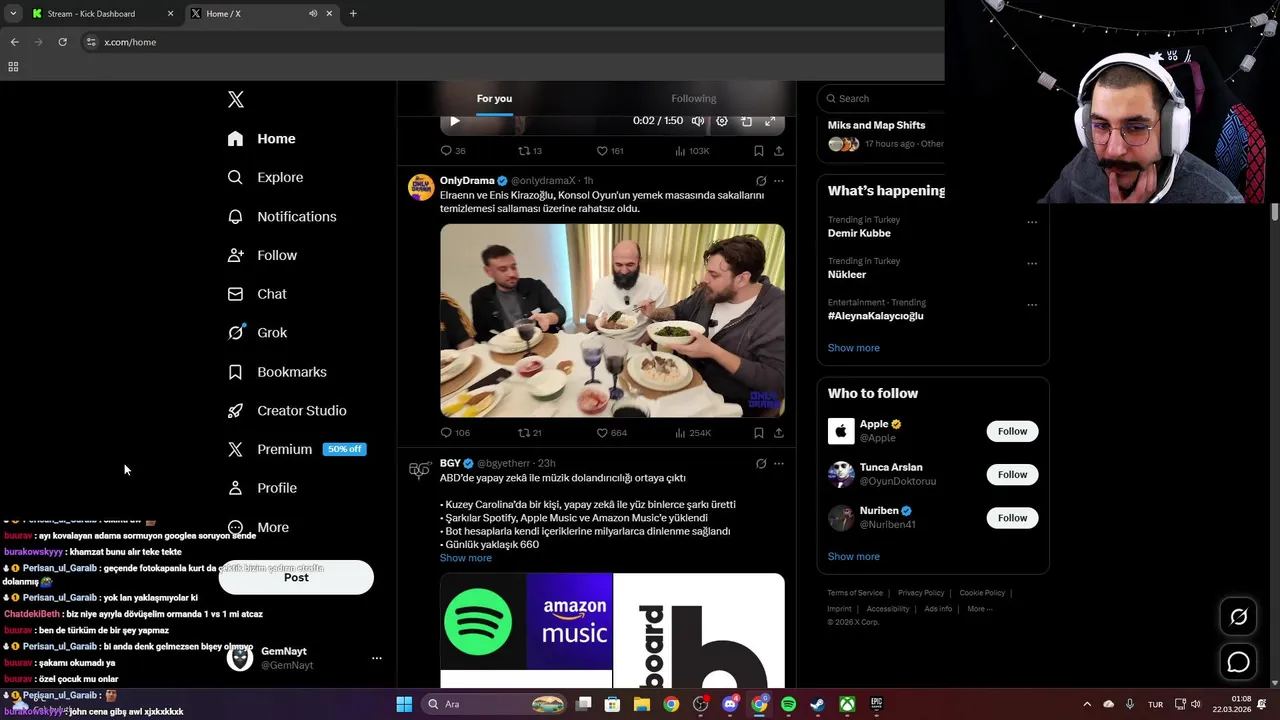The width and height of the screenshot is (1280, 720).
Task: Open the Privacy Policy link
Action: tap(921, 593)
